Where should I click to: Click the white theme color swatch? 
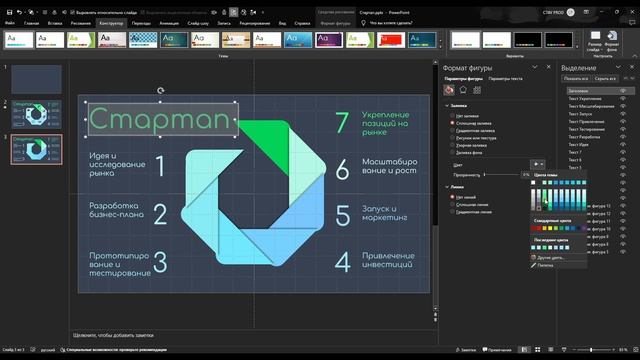(x=533, y=182)
